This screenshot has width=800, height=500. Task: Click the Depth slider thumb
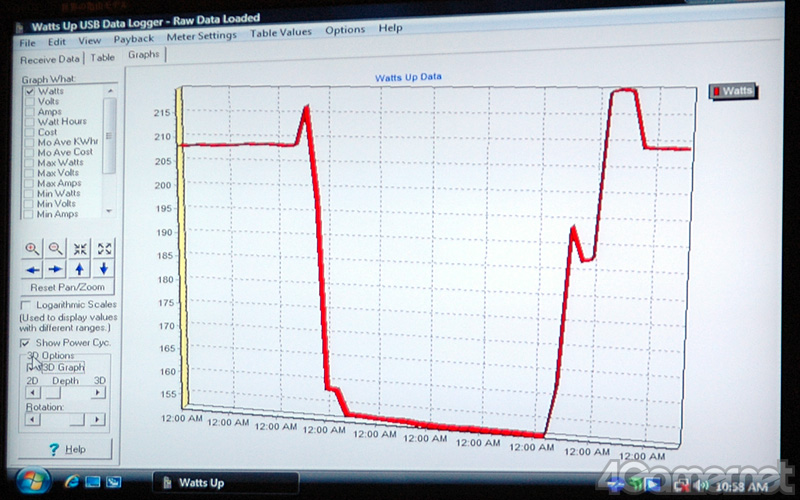pyautogui.click(x=52, y=393)
